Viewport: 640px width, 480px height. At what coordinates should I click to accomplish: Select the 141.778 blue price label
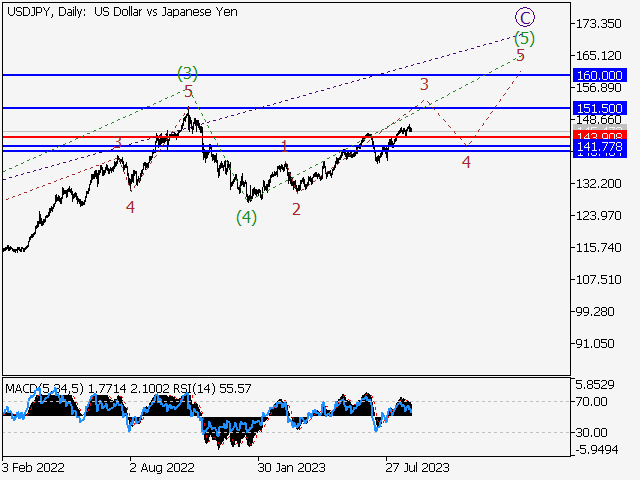(600, 147)
